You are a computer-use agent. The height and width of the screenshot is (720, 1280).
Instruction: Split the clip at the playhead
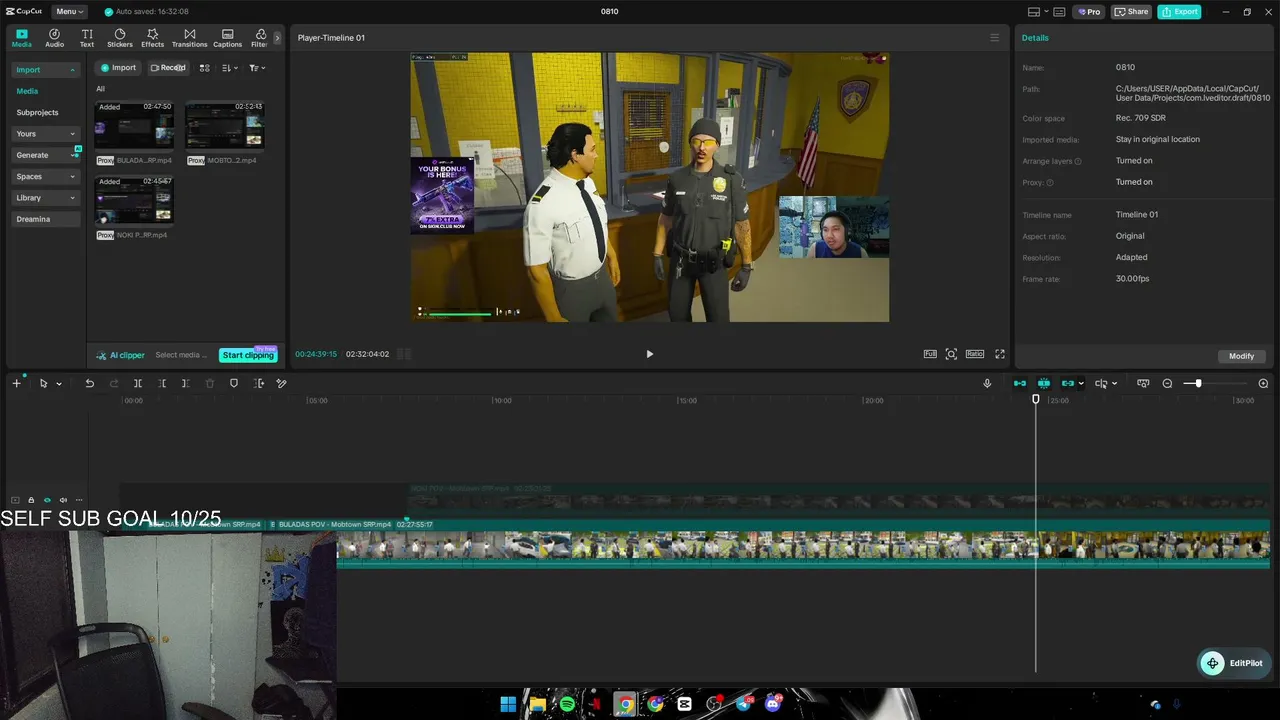click(138, 383)
